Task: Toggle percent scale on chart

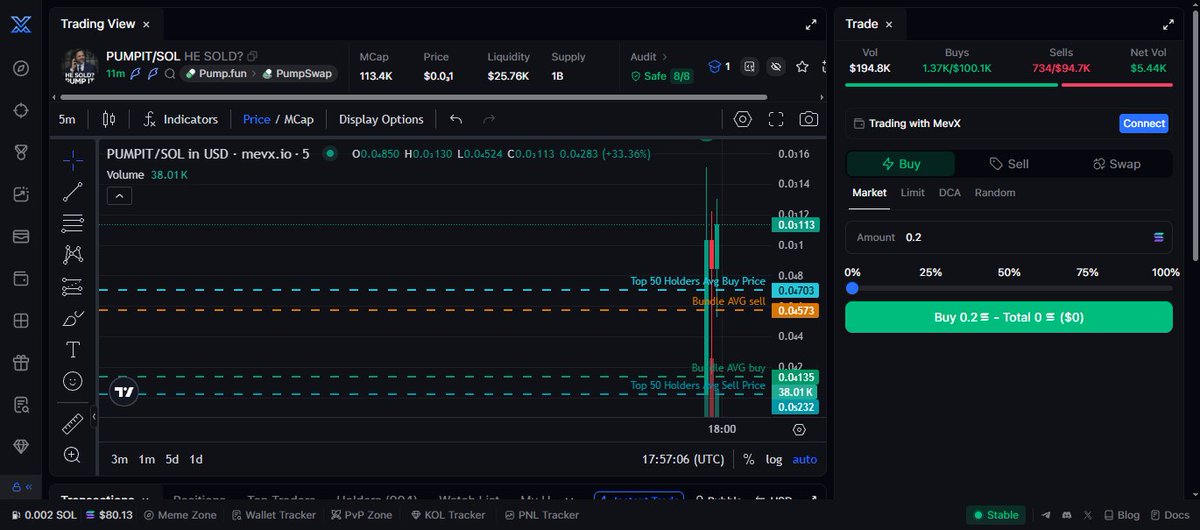Action: [748, 459]
